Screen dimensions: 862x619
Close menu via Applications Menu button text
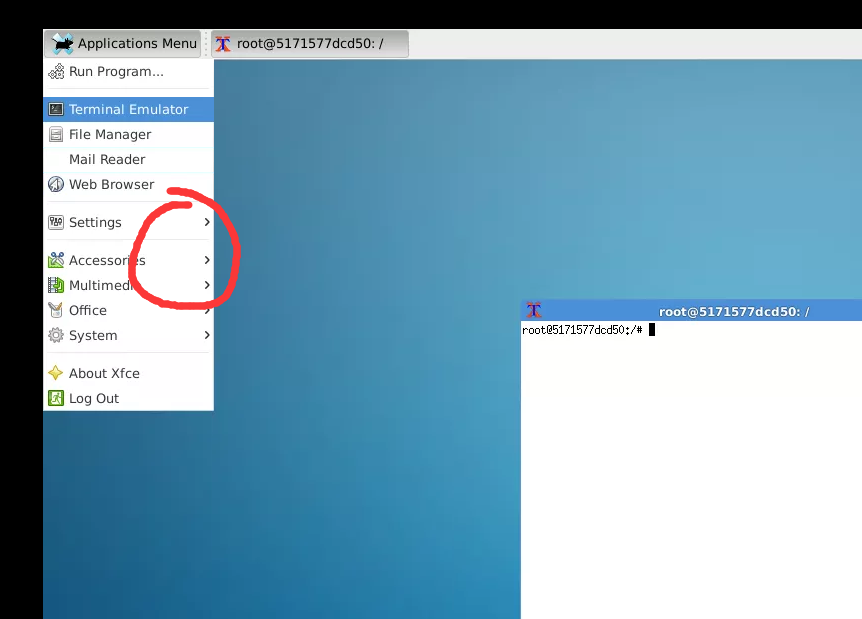(137, 43)
